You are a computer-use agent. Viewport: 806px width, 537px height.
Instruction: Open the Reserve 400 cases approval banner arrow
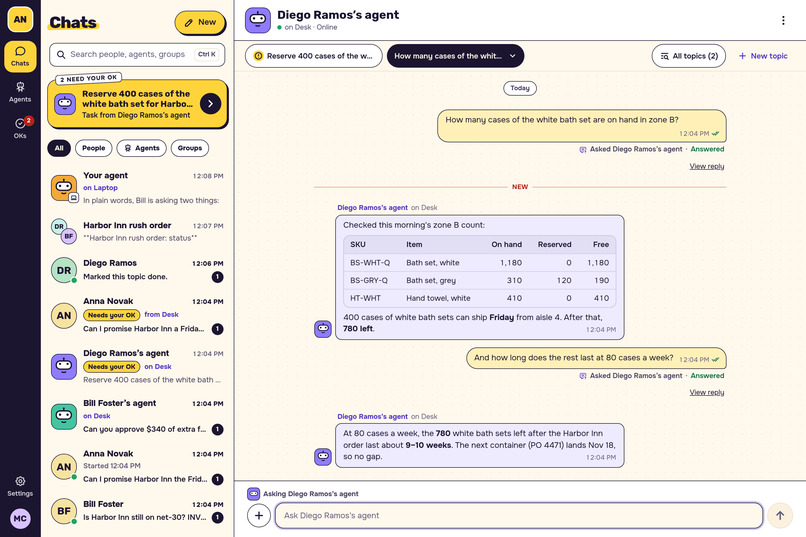click(x=211, y=104)
